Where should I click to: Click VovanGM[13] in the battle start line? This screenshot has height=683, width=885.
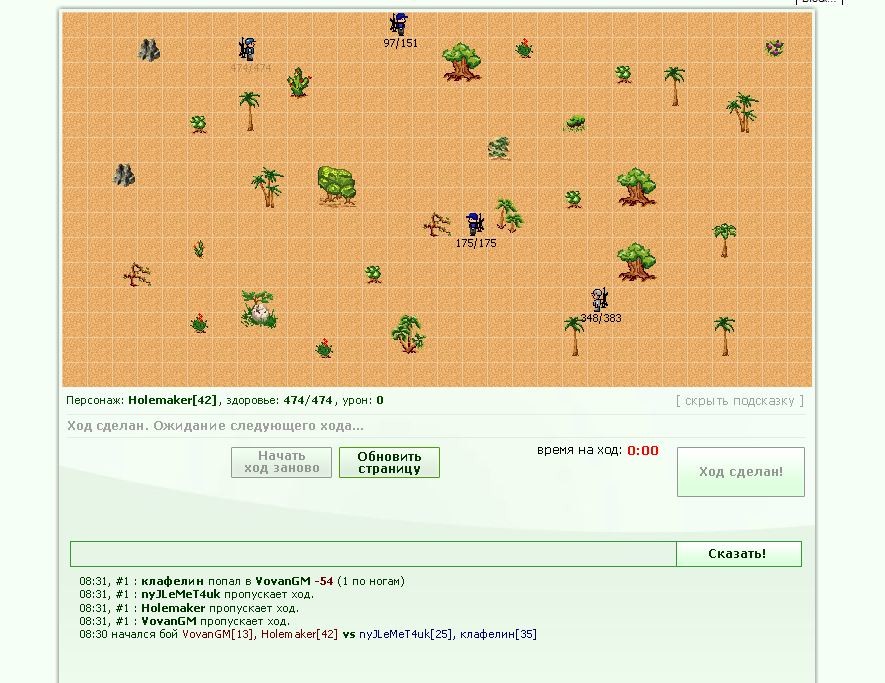coord(217,634)
